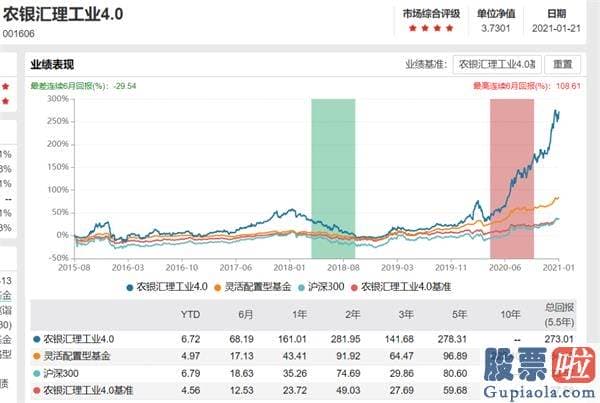Click 沪深300 YTD value 6.79

(x=191, y=373)
